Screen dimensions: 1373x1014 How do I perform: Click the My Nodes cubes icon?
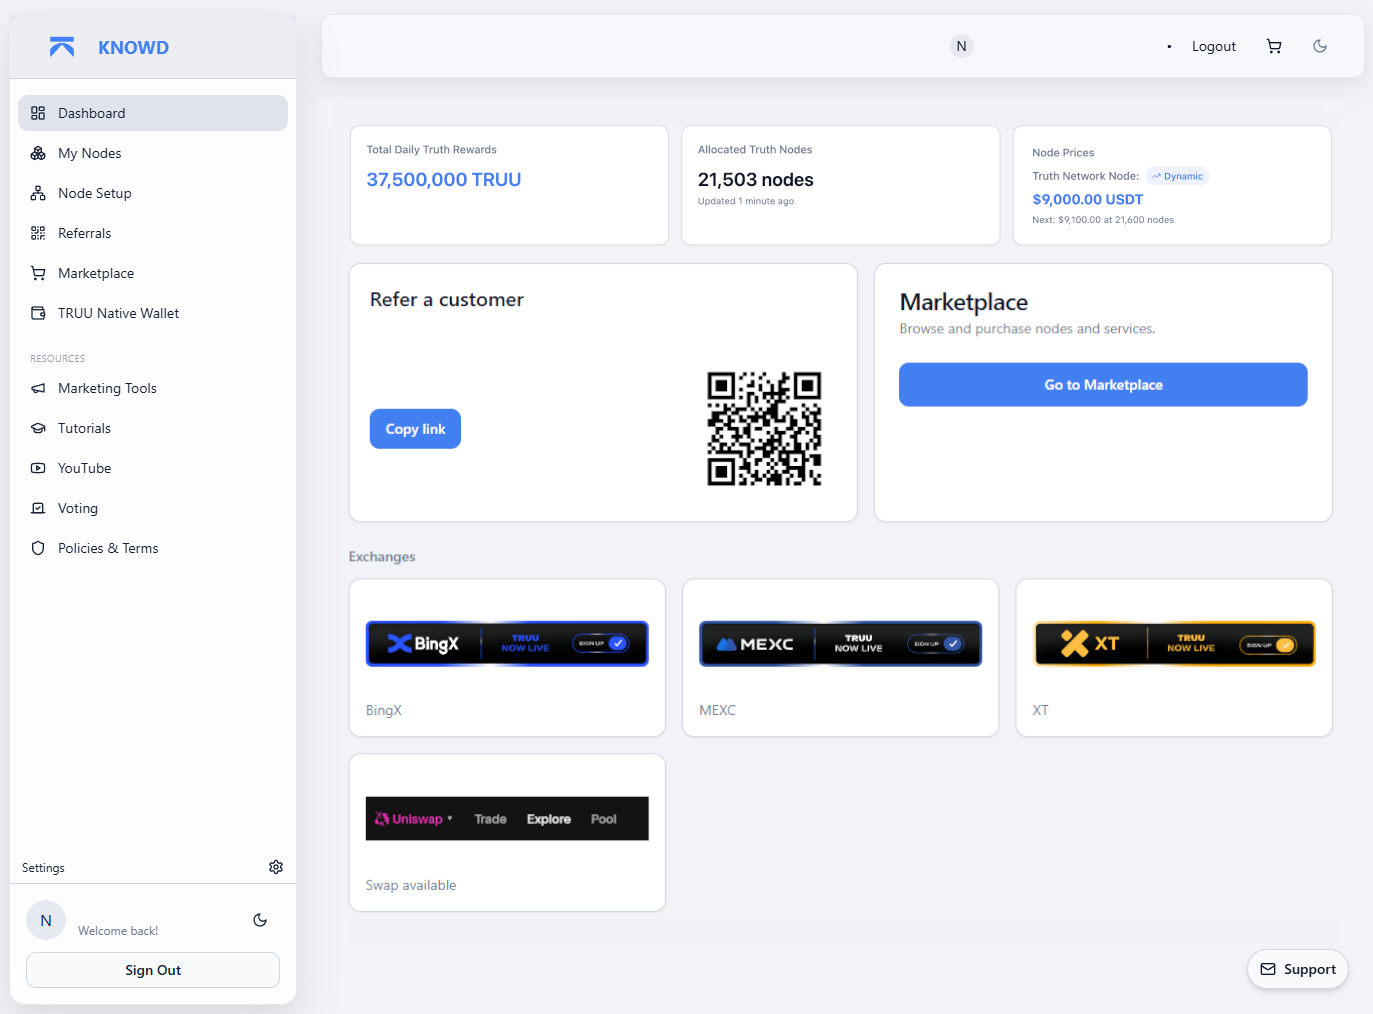[38, 153]
